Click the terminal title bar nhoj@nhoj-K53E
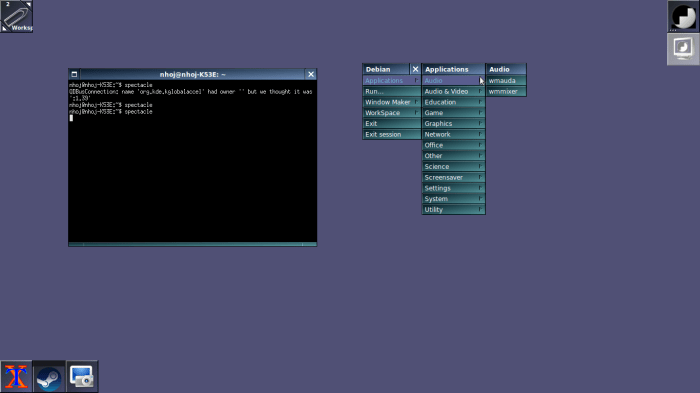This screenshot has height=393, width=700. tap(192, 74)
